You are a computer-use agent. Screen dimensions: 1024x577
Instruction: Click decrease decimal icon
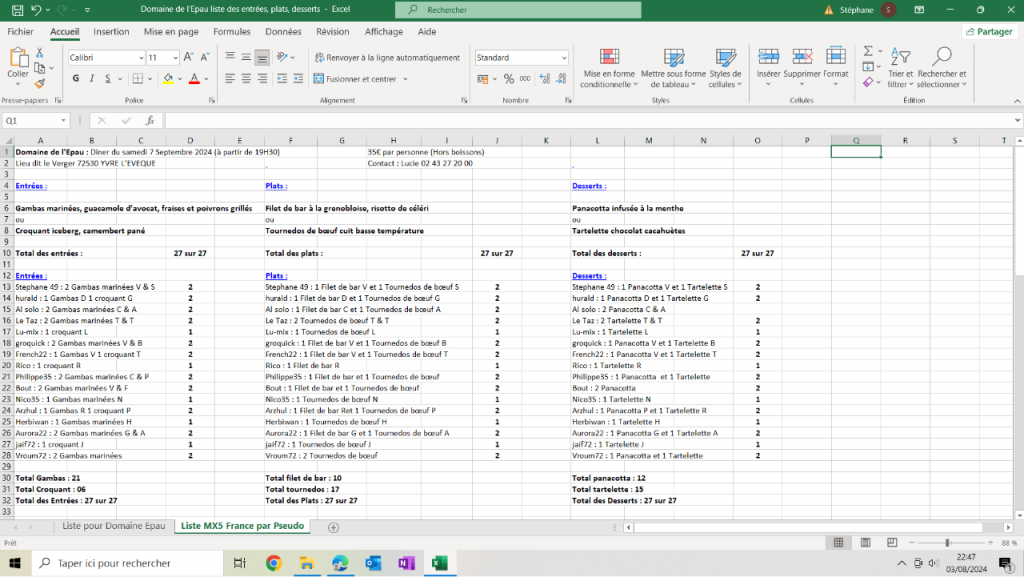coord(562,79)
